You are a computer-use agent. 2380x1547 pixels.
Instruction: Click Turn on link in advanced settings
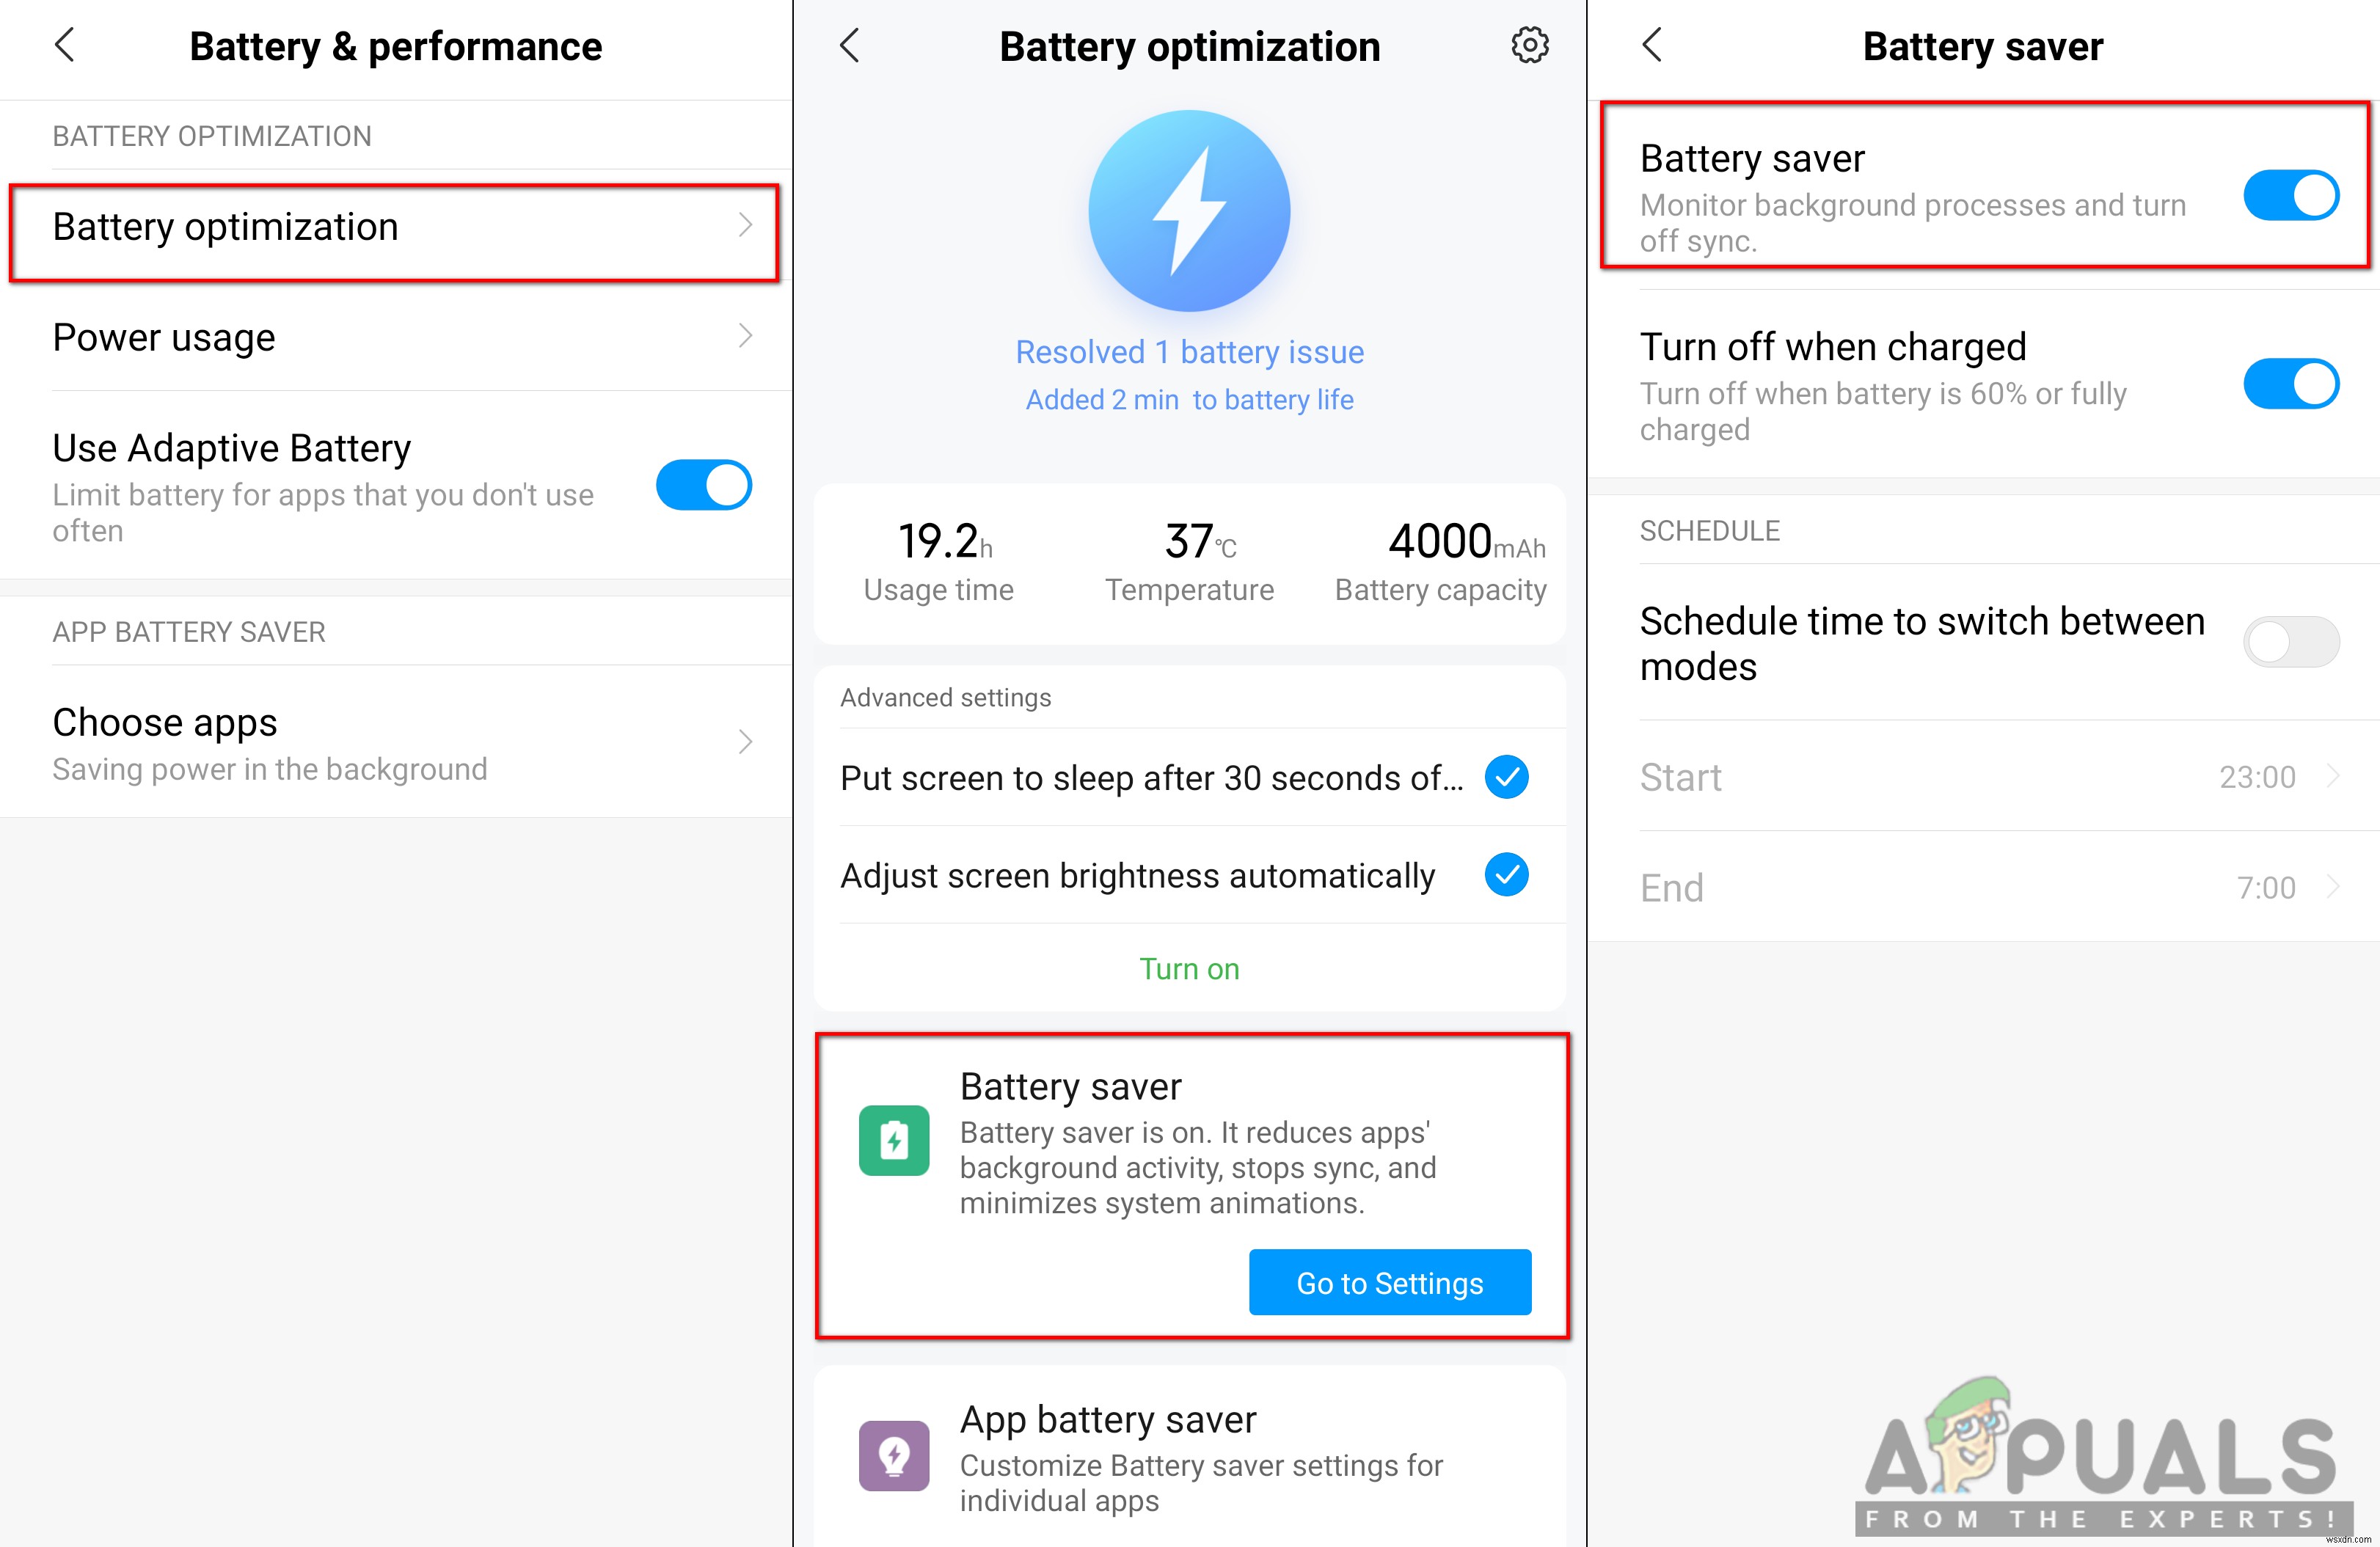(x=1189, y=968)
